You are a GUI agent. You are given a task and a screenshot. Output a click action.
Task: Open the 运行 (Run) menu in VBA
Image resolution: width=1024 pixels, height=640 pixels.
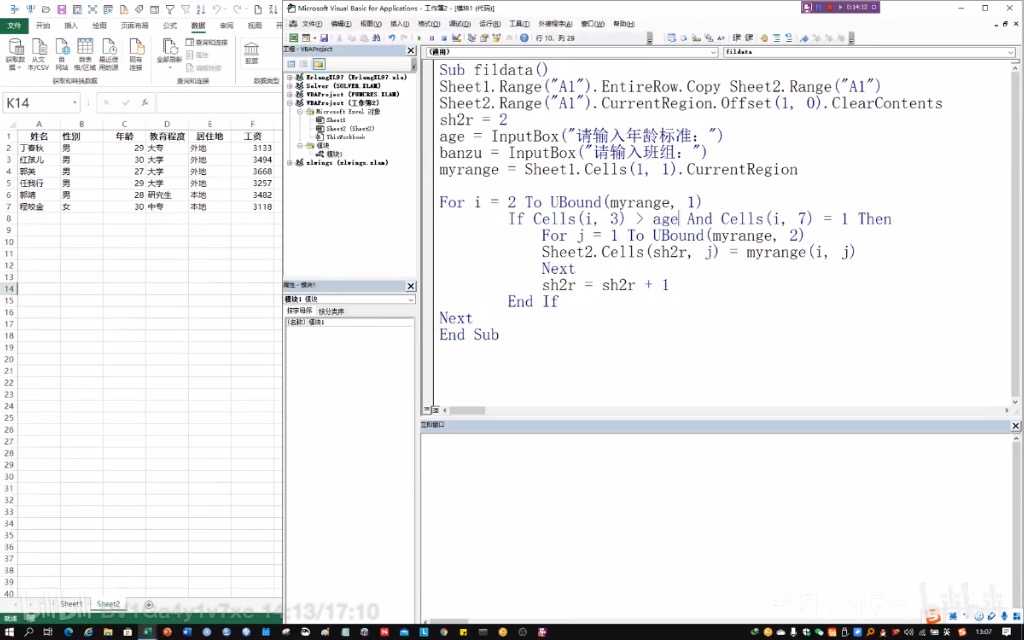(490, 24)
